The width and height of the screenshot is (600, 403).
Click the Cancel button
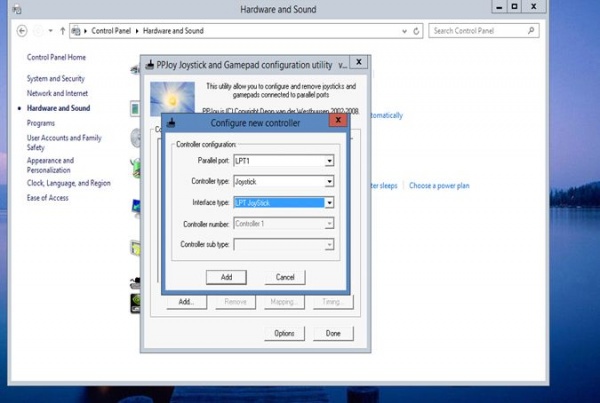(284, 277)
